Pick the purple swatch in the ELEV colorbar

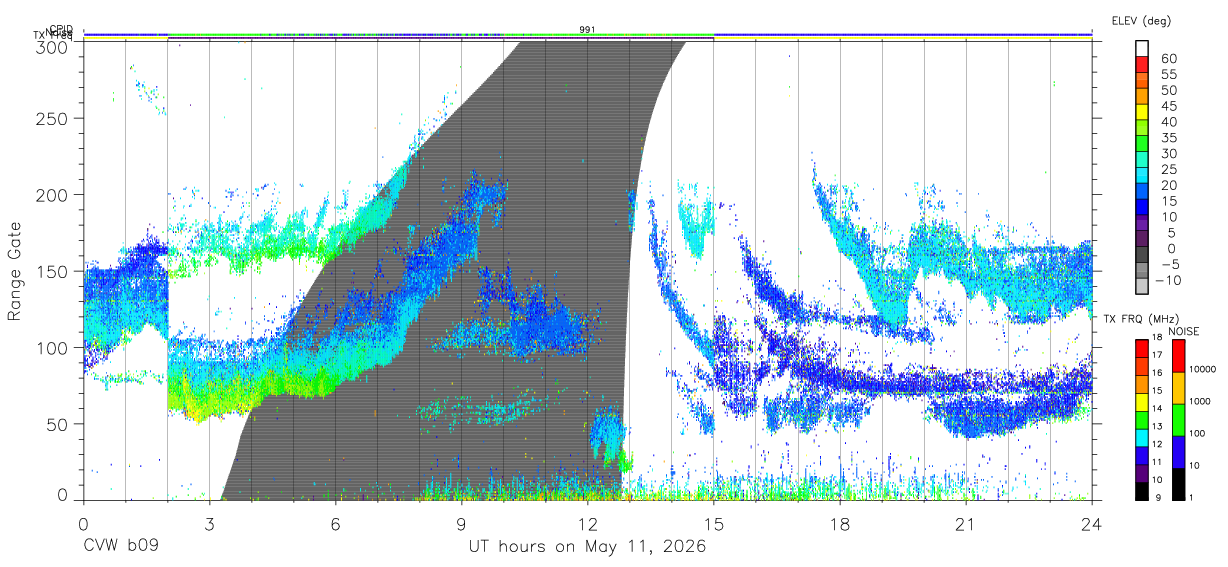(1142, 225)
